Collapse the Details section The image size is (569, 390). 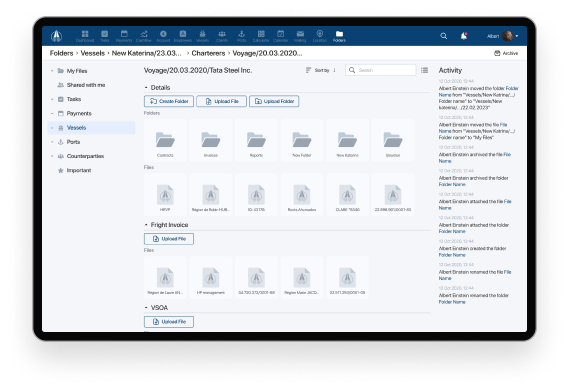tap(146, 87)
